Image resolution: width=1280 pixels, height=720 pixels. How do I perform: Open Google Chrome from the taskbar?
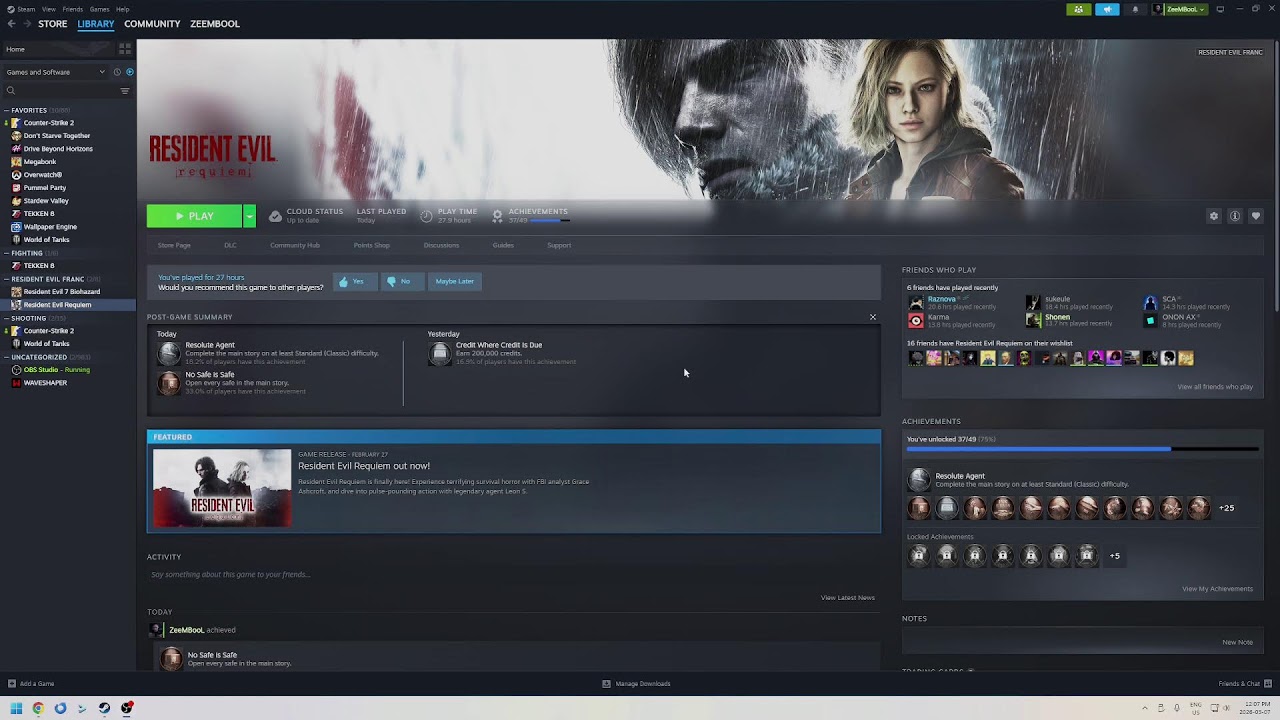pos(38,708)
